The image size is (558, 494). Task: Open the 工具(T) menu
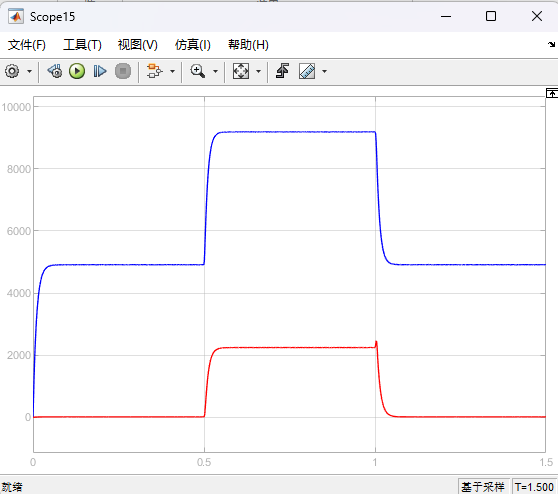(x=82, y=45)
